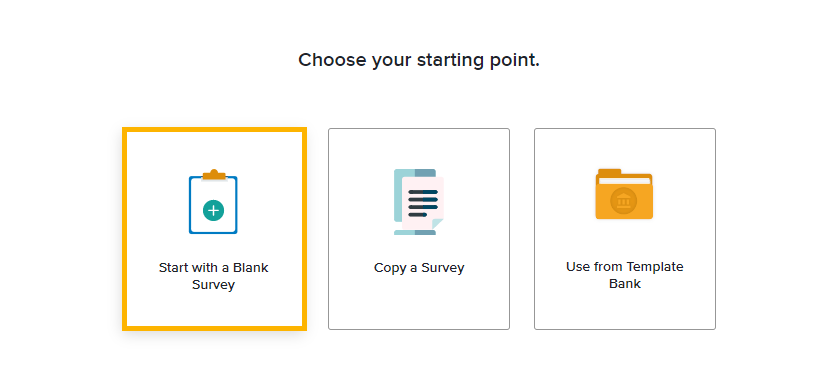The image size is (830, 375).
Task: Click the orange clip atop the clipboard
Action: 214,175
